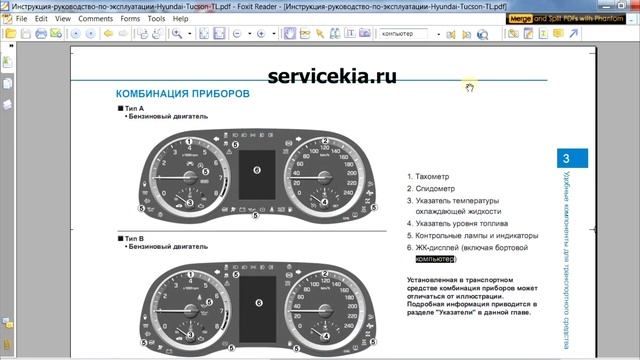Expand the search field dropdown arrow
The height and width of the screenshot is (360, 640).
tap(438, 34)
